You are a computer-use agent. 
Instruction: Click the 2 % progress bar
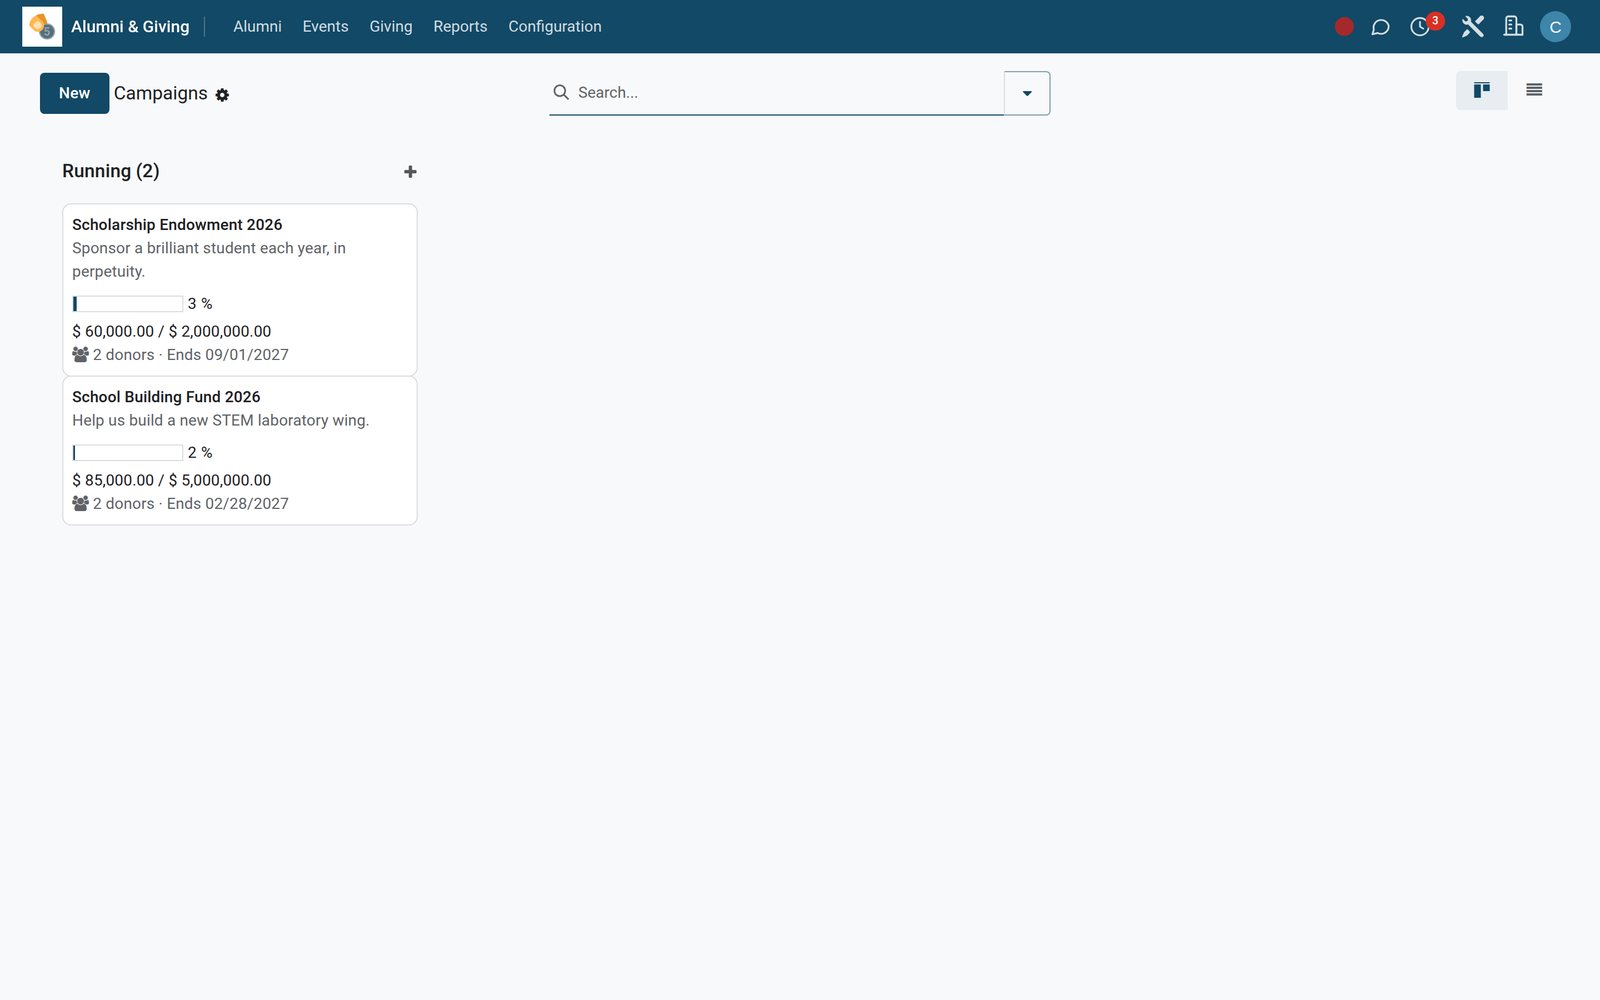128,453
